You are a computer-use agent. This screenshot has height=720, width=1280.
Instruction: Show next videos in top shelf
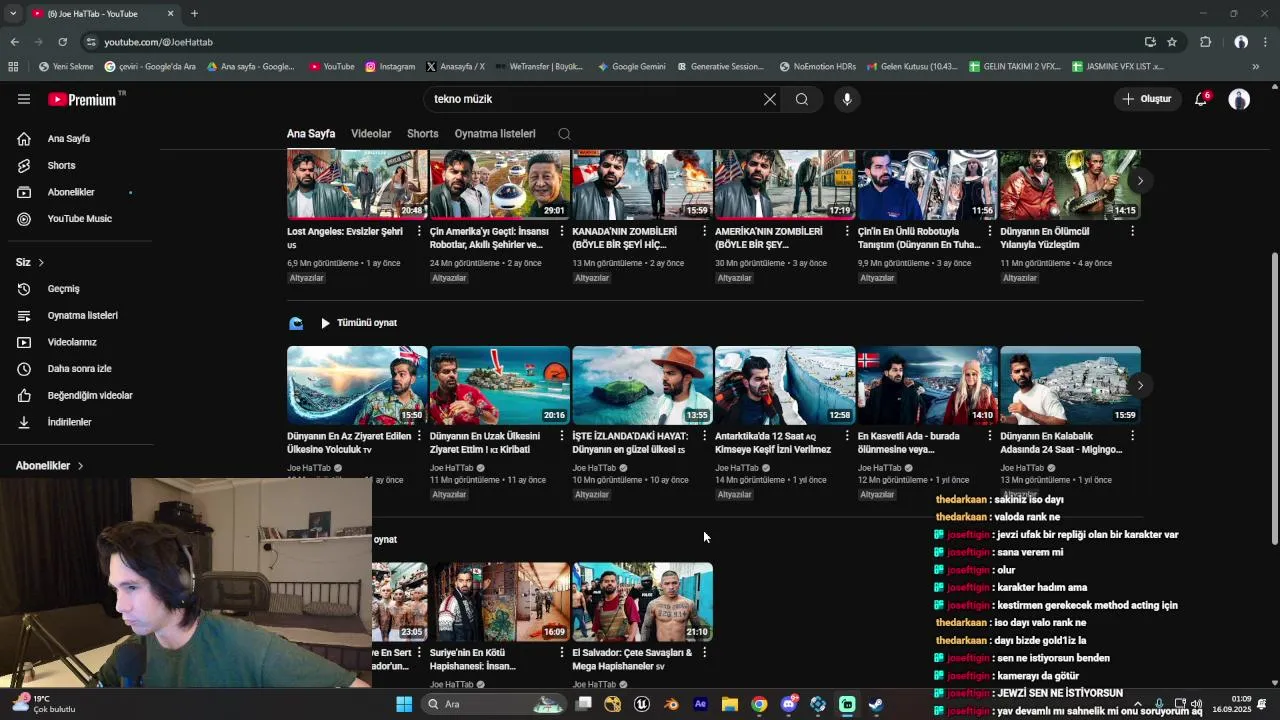pyautogui.click(x=1140, y=180)
